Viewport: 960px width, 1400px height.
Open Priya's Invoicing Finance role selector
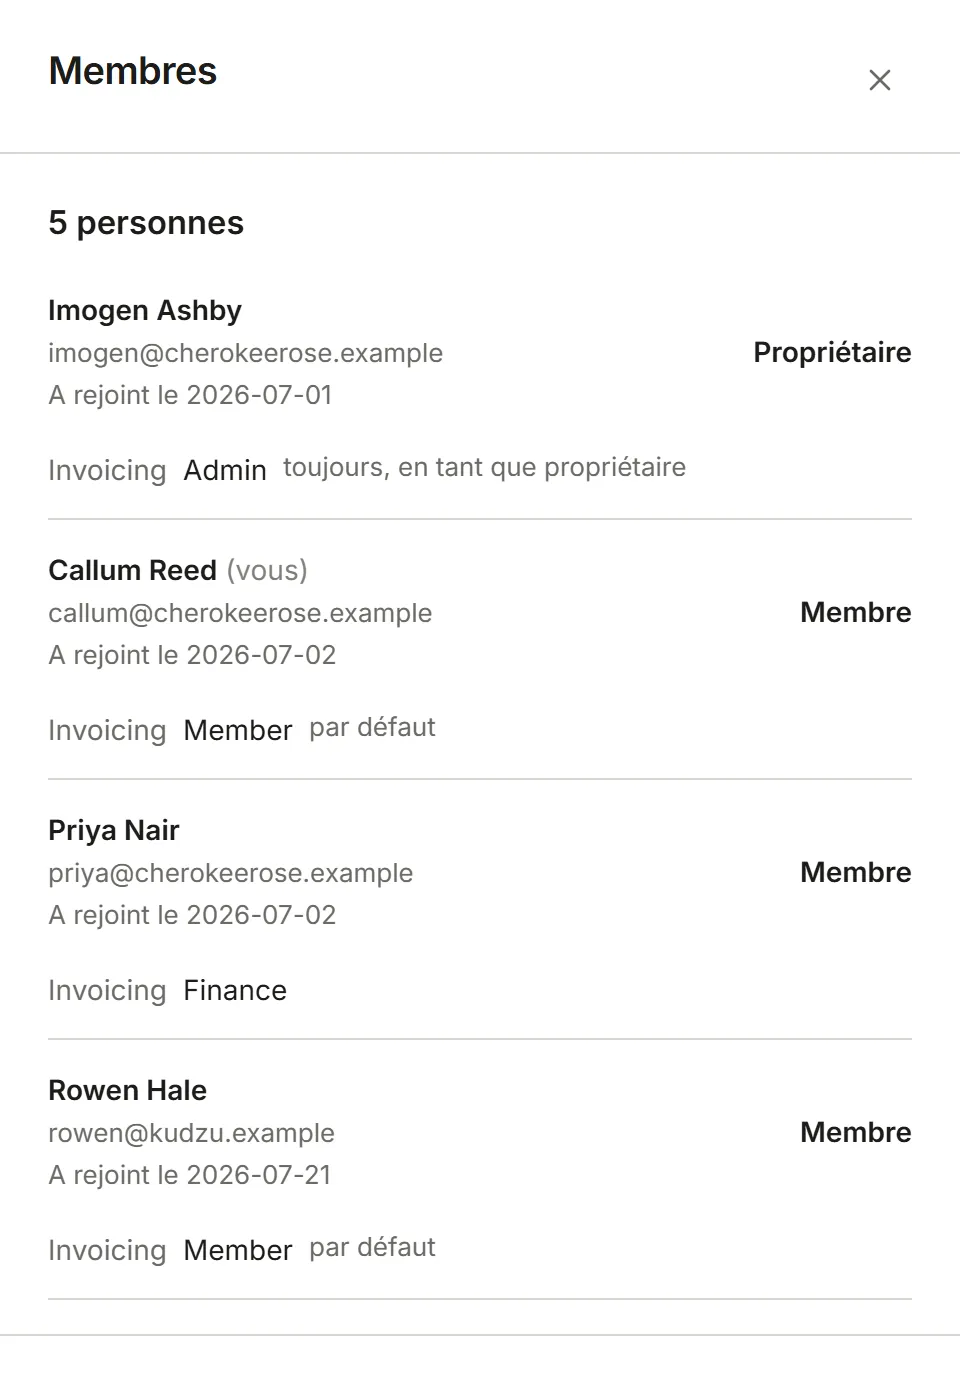coord(235,990)
